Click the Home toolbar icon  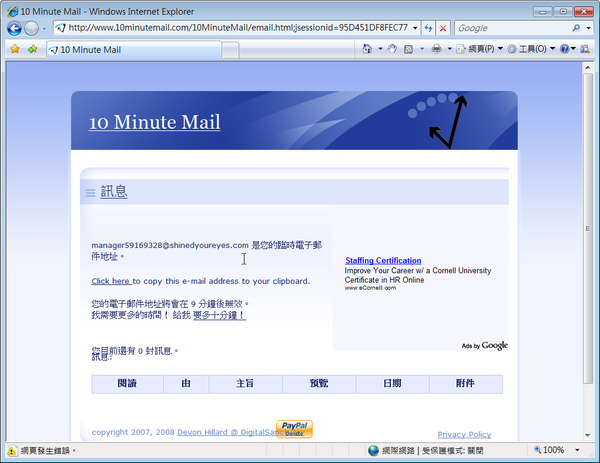[367, 49]
